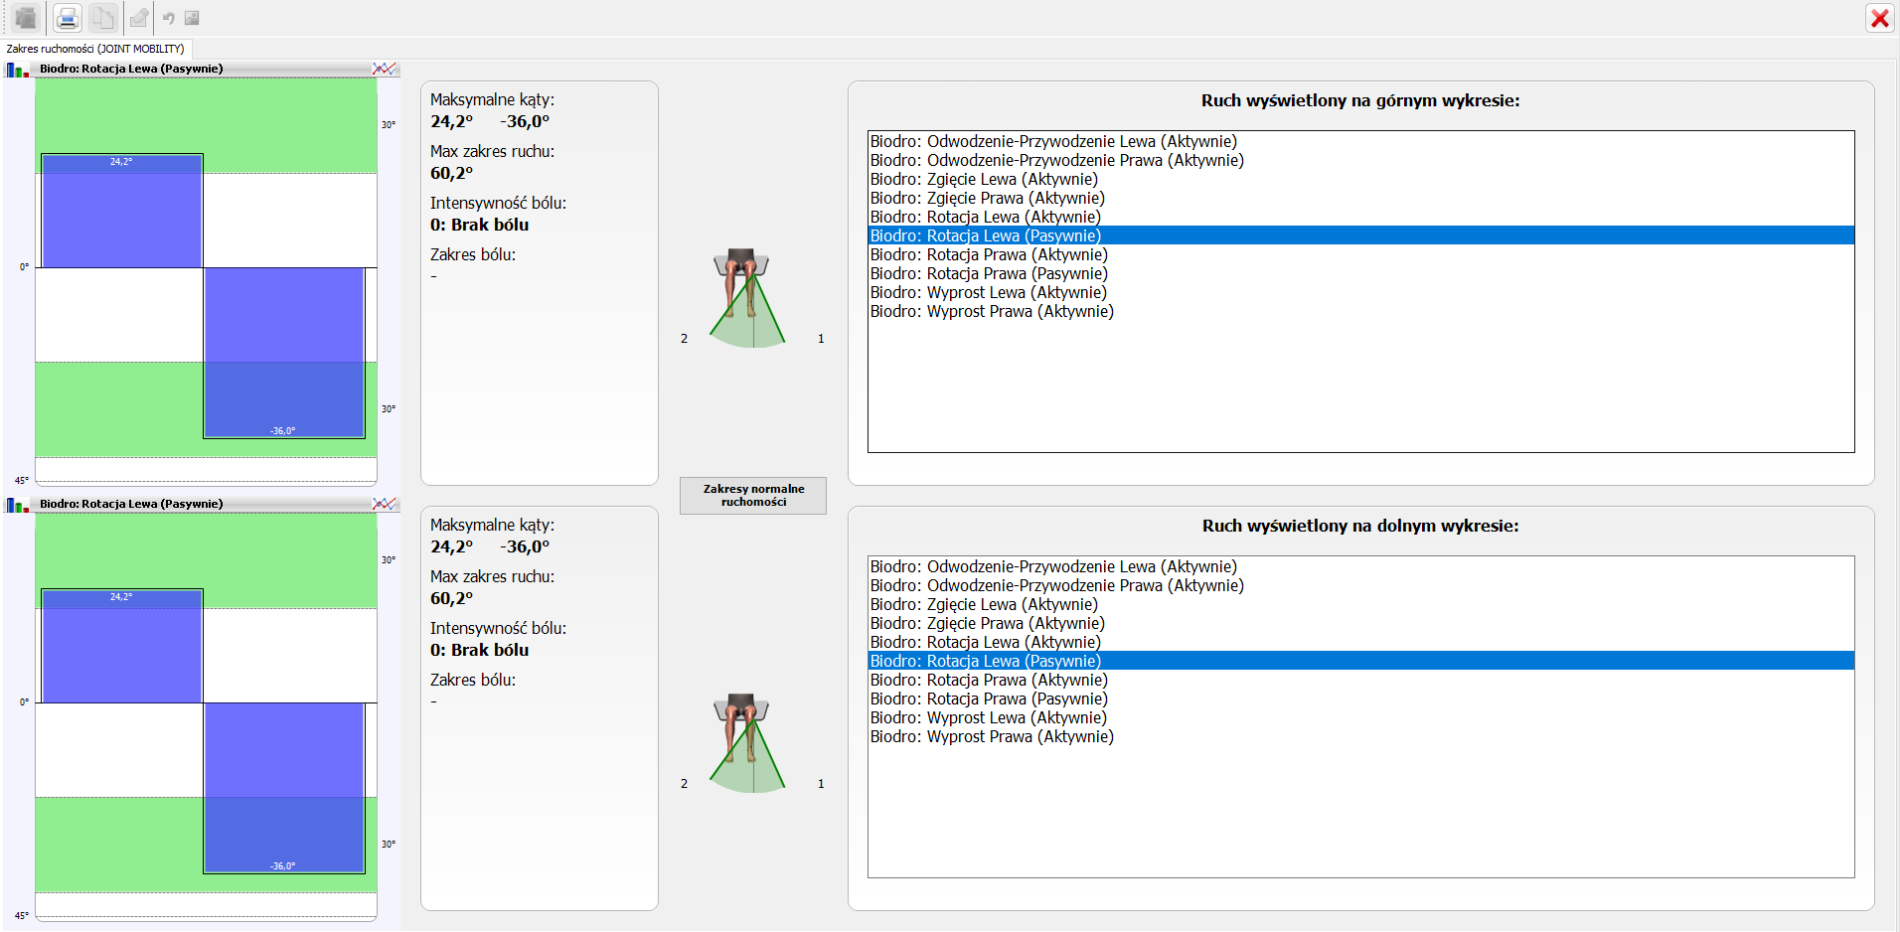The height and width of the screenshot is (932, 1900).
Task: Select upper list Rotacja Prawa (Aktywnie)
Action: tap(1361, 255)
